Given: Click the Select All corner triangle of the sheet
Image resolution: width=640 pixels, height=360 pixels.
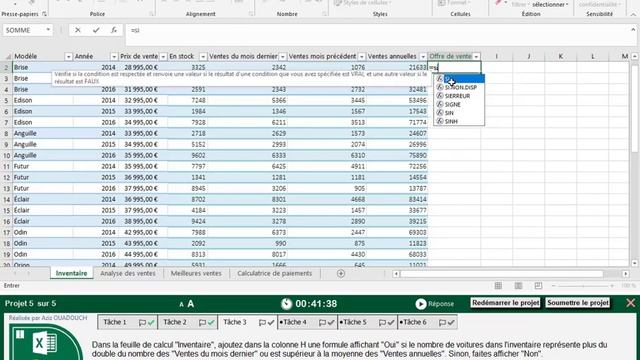Looking at the screenshot, I should click(8, 57).
